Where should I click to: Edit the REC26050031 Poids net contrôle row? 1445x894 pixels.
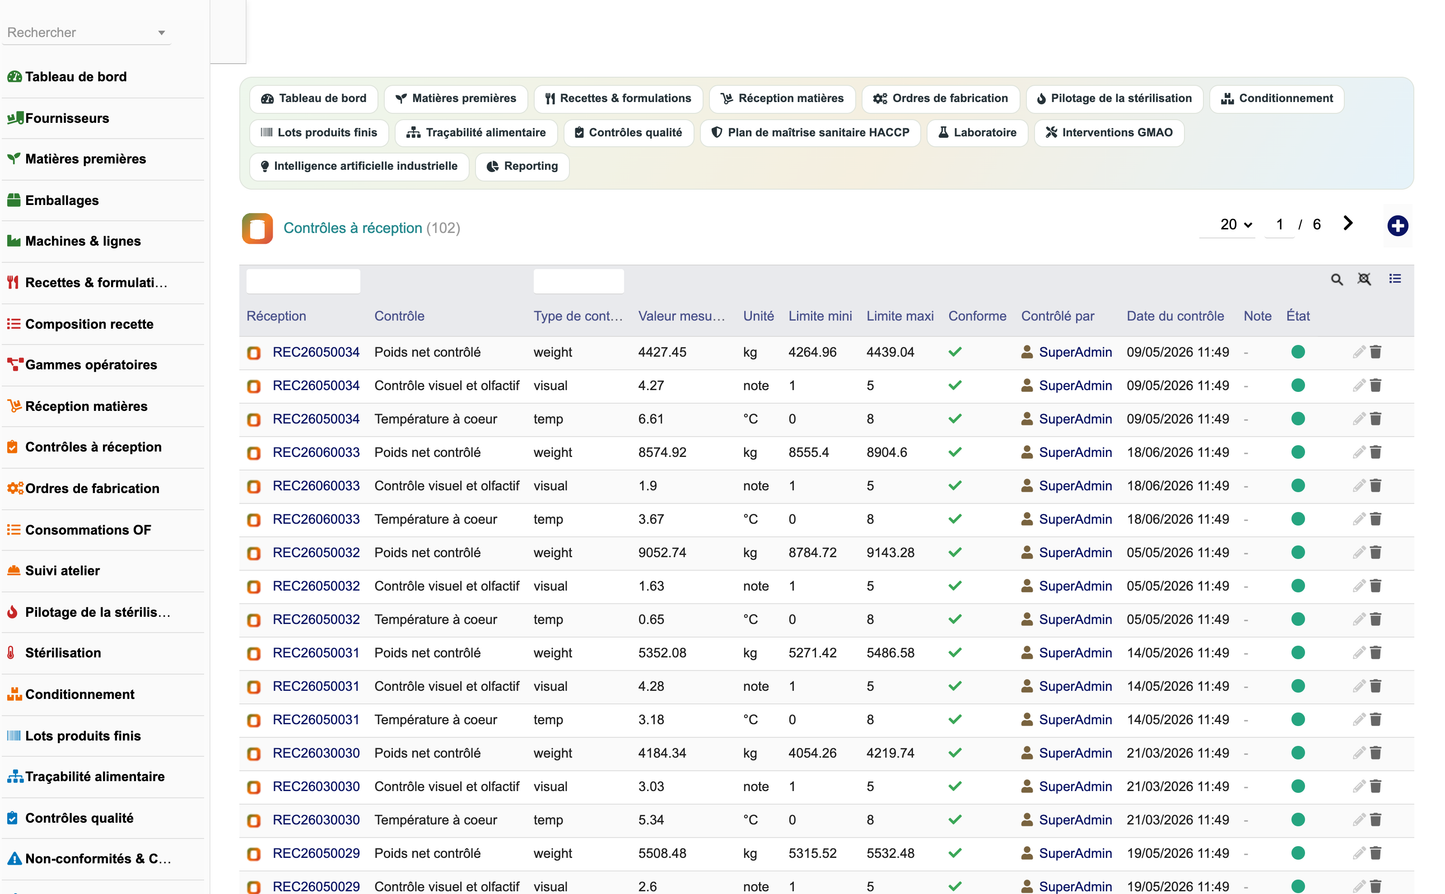pos(1359,653)
